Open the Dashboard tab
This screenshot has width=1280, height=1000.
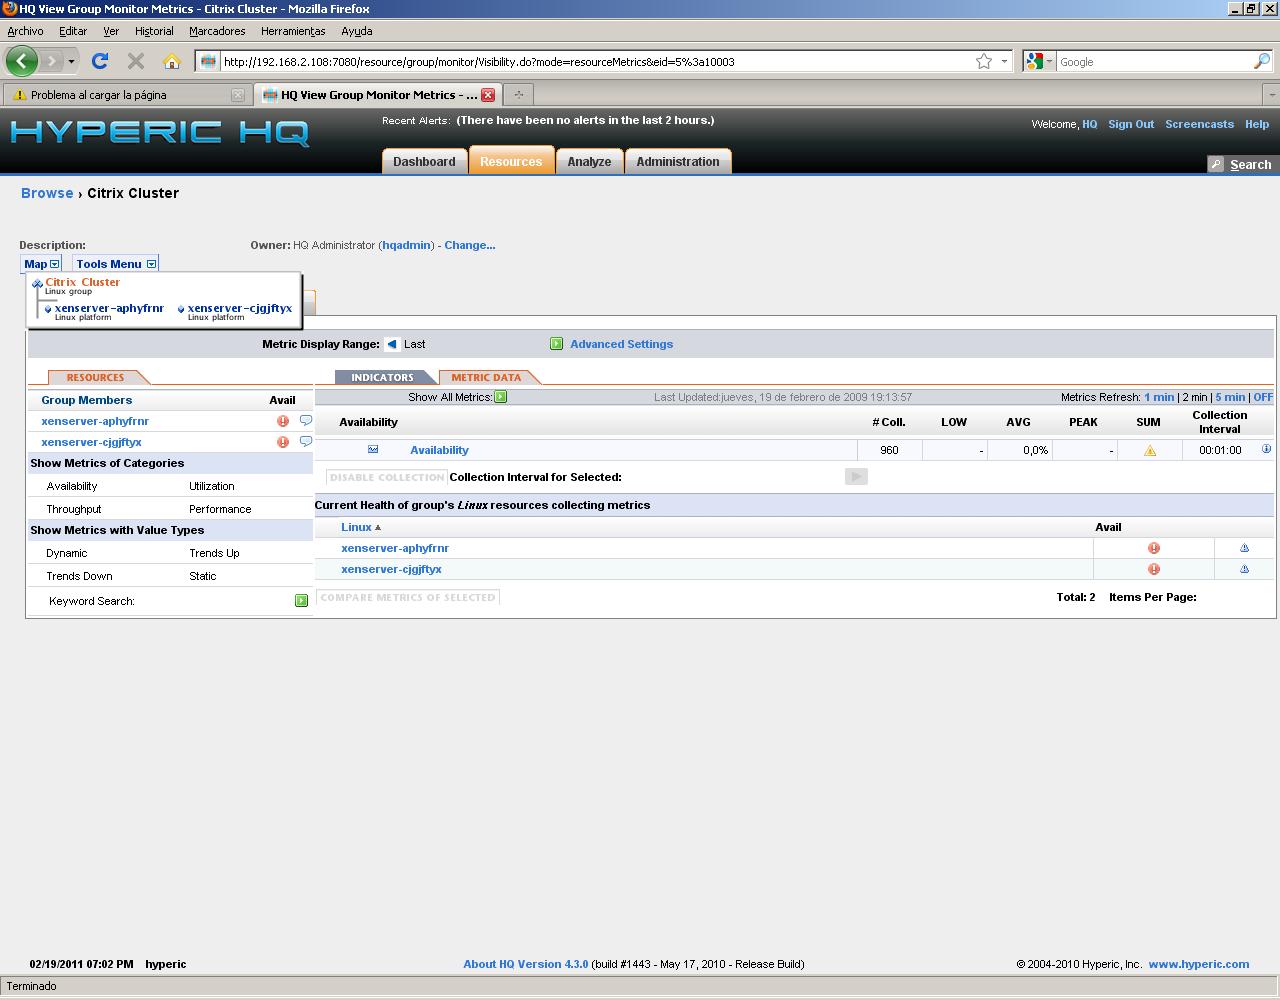click(x=424, y=161)
